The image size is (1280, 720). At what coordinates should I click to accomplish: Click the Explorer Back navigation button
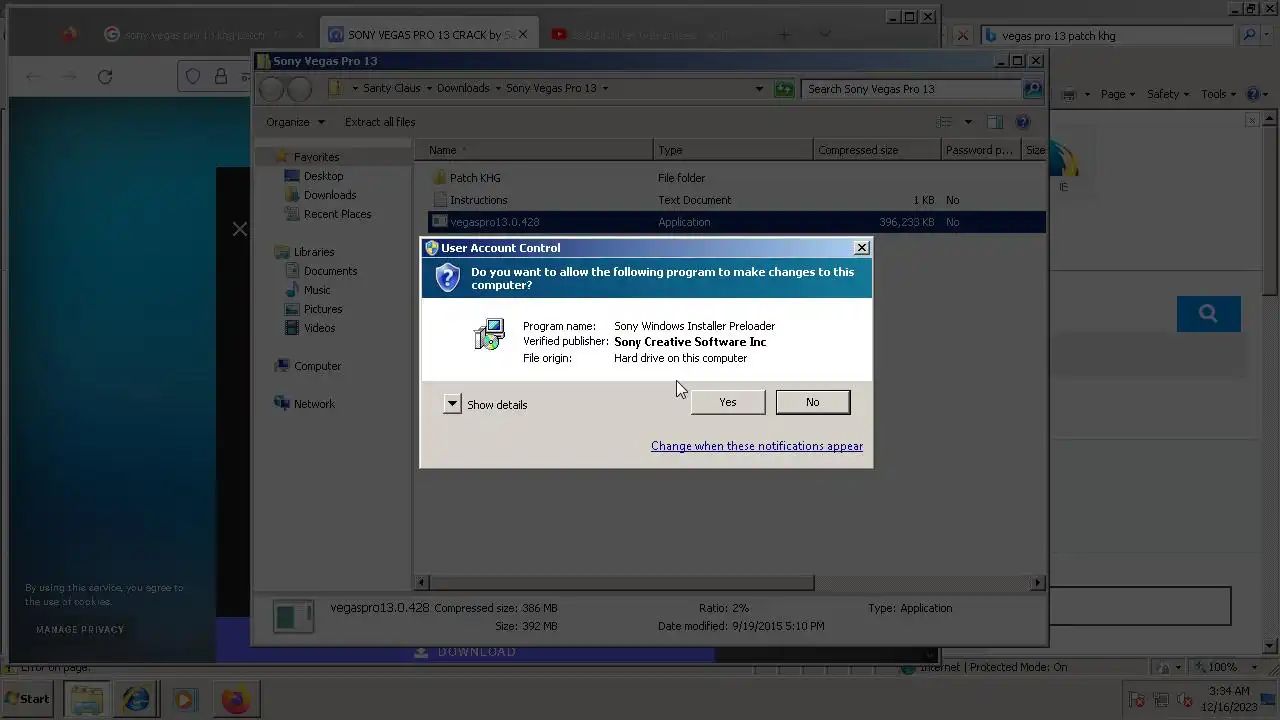(x=271, y=89)
